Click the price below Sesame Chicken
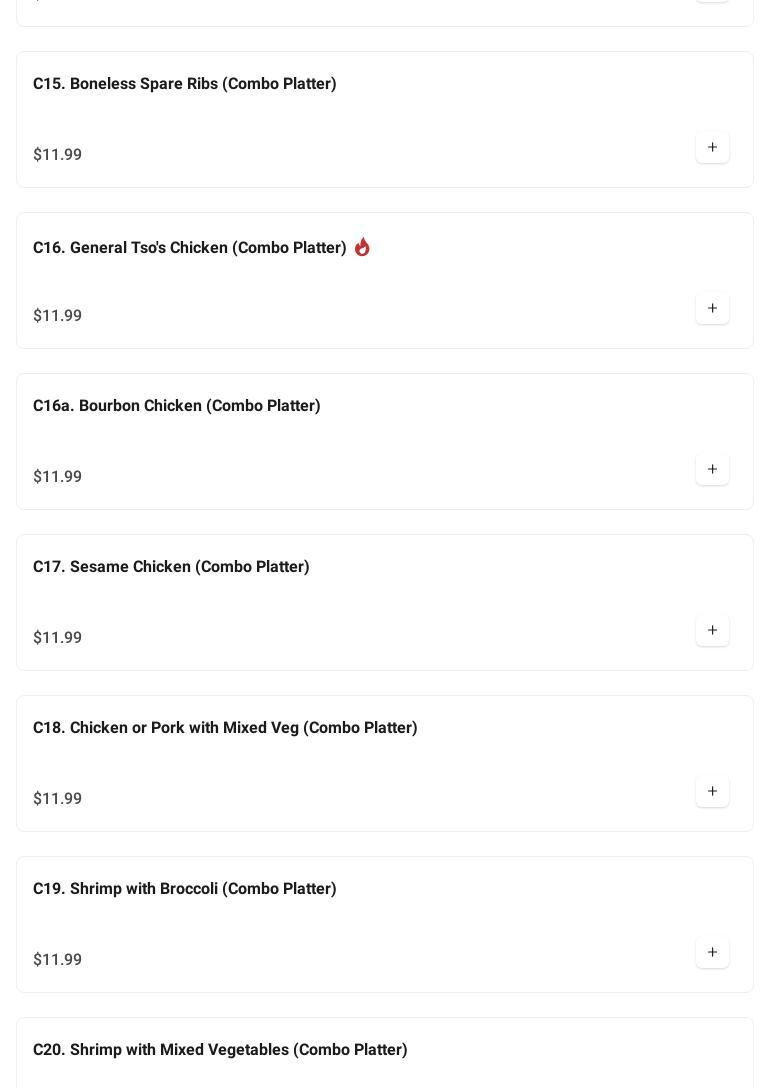Screen dimensions: 770x1088 tap(58, 638)
